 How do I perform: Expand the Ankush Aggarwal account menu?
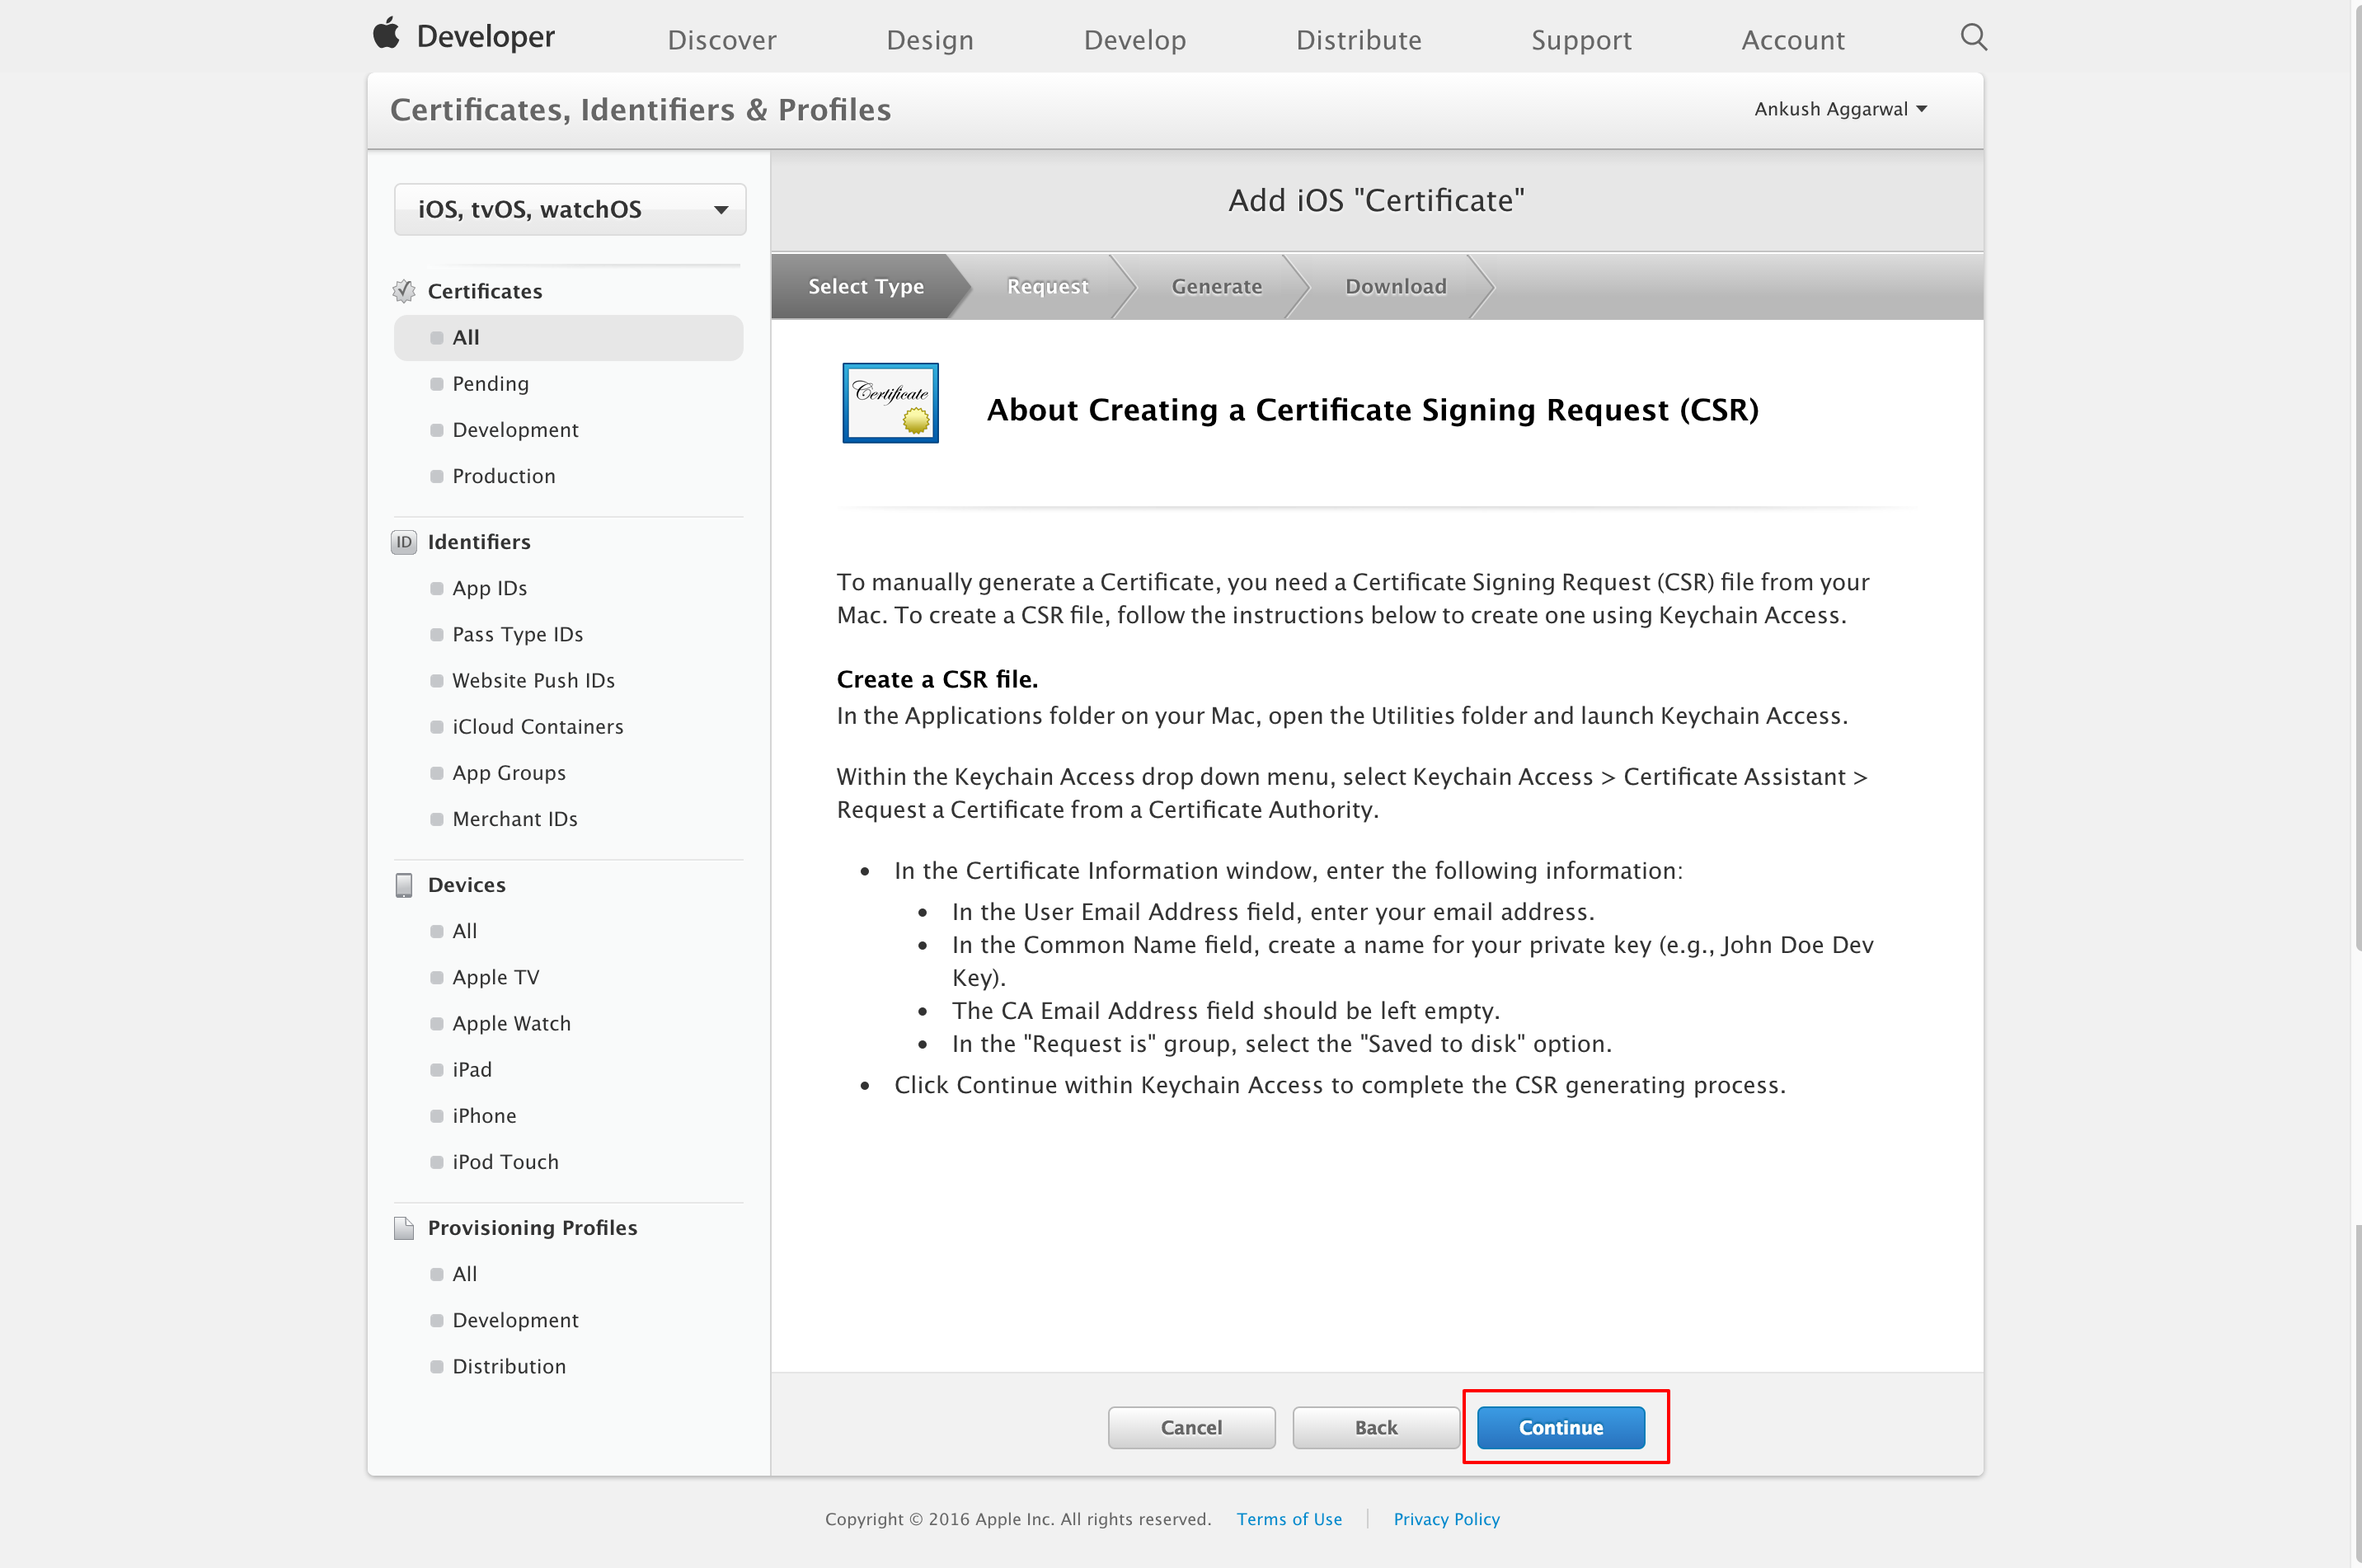(x=1840, y=109)
